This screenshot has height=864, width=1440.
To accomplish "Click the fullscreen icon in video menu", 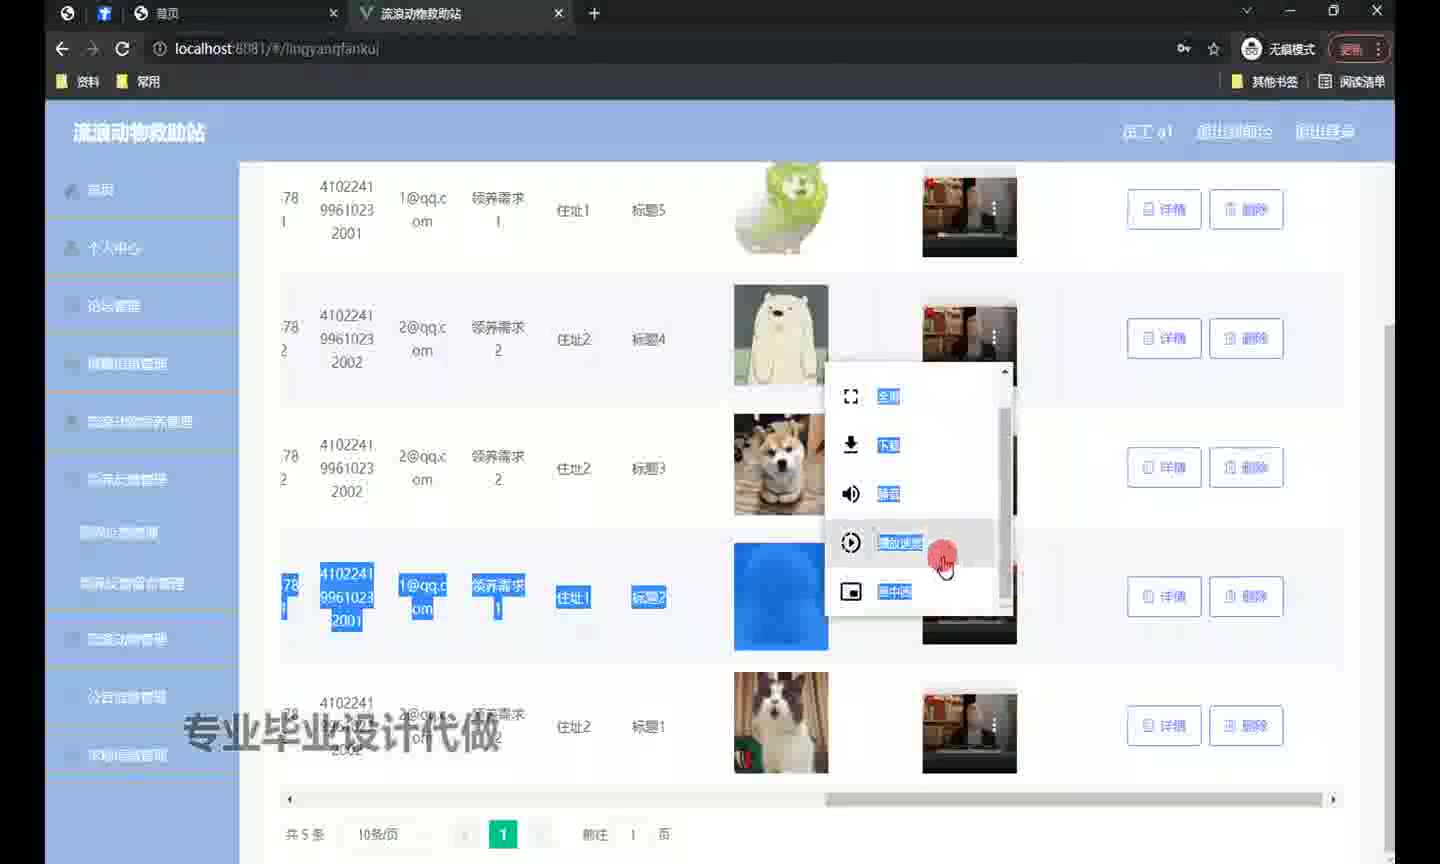I will (851, 397).
